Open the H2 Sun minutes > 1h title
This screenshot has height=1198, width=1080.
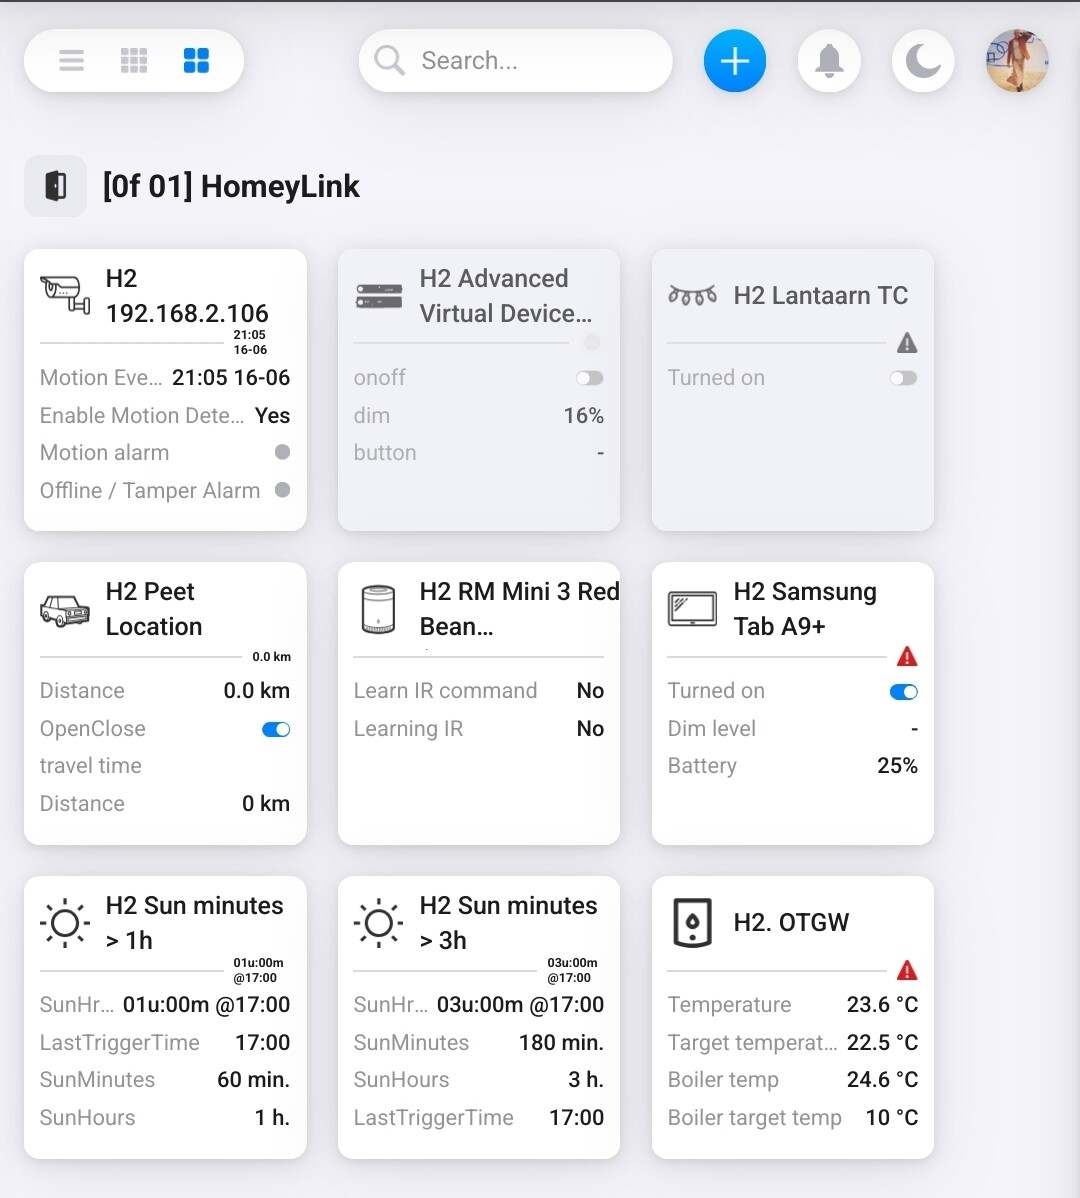click(x=194, y=923)
